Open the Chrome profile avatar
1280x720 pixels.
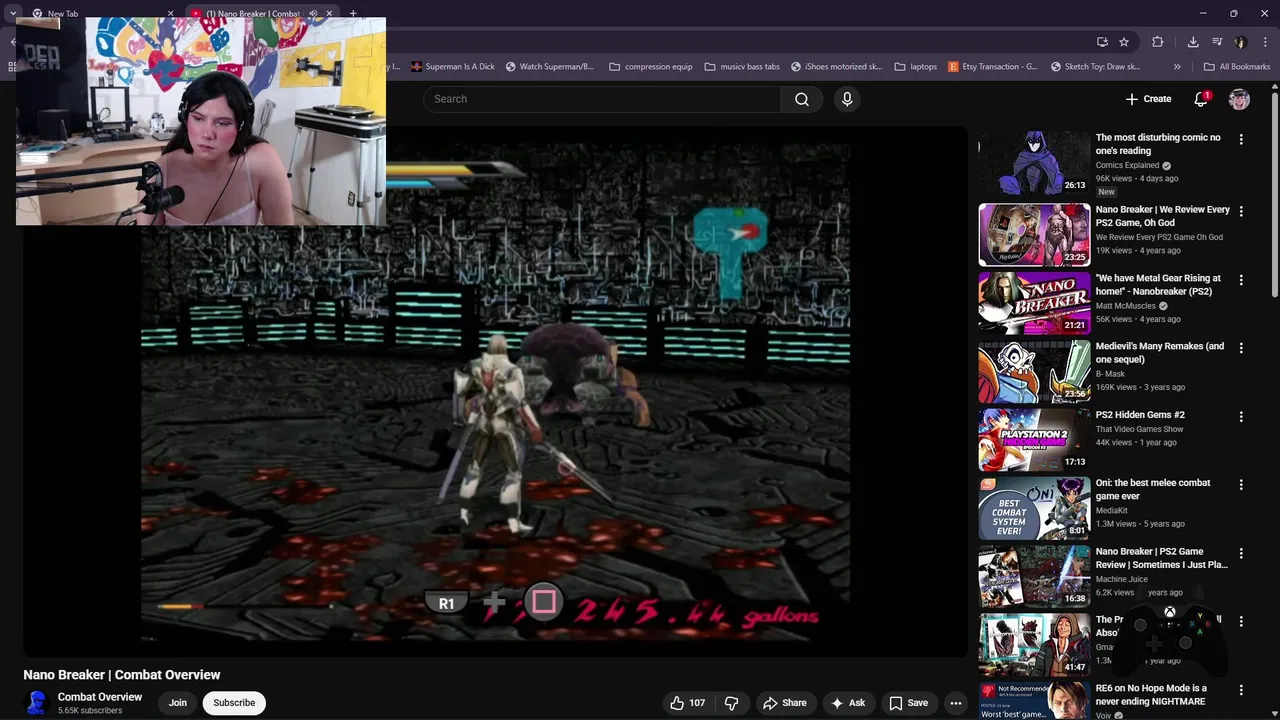(1241, 42)
